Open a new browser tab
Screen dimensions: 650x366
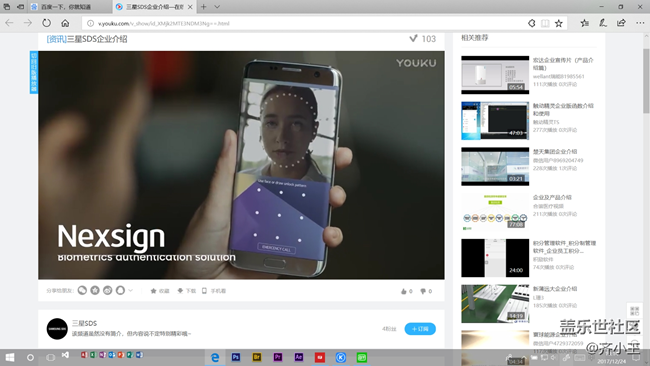204,7
